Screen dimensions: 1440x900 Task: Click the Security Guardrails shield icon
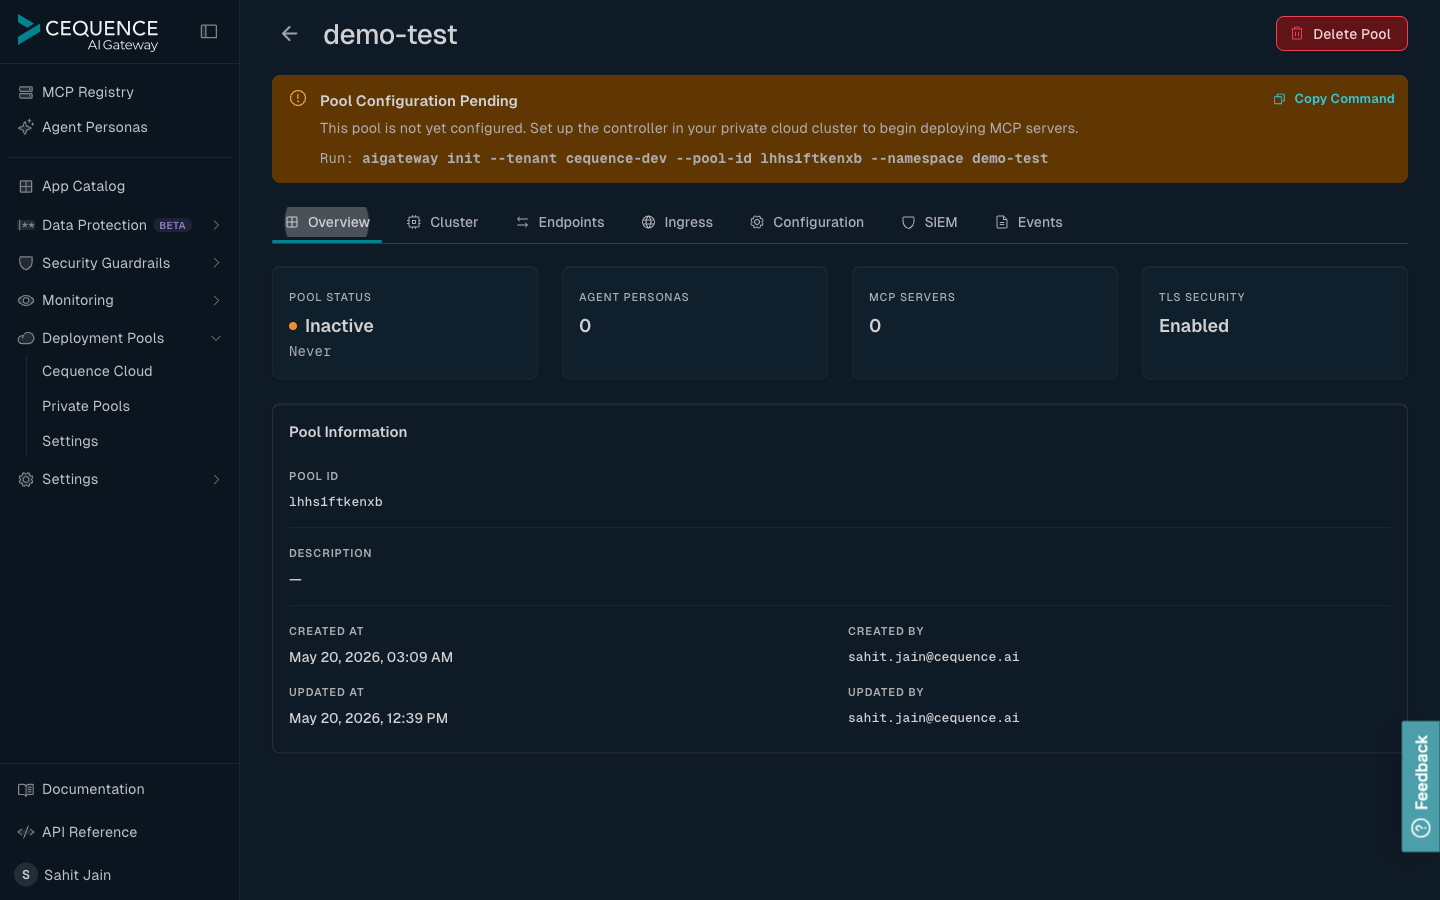[x=26, y=263]
